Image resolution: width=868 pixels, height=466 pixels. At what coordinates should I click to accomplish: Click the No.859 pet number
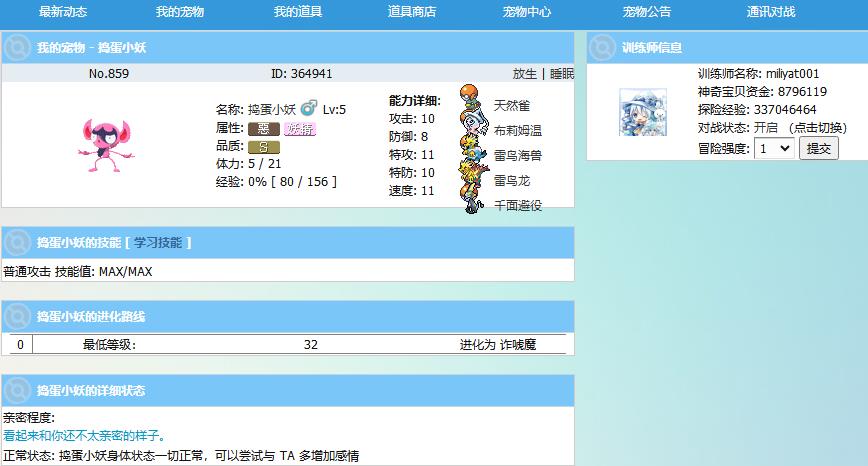[108, 74]
